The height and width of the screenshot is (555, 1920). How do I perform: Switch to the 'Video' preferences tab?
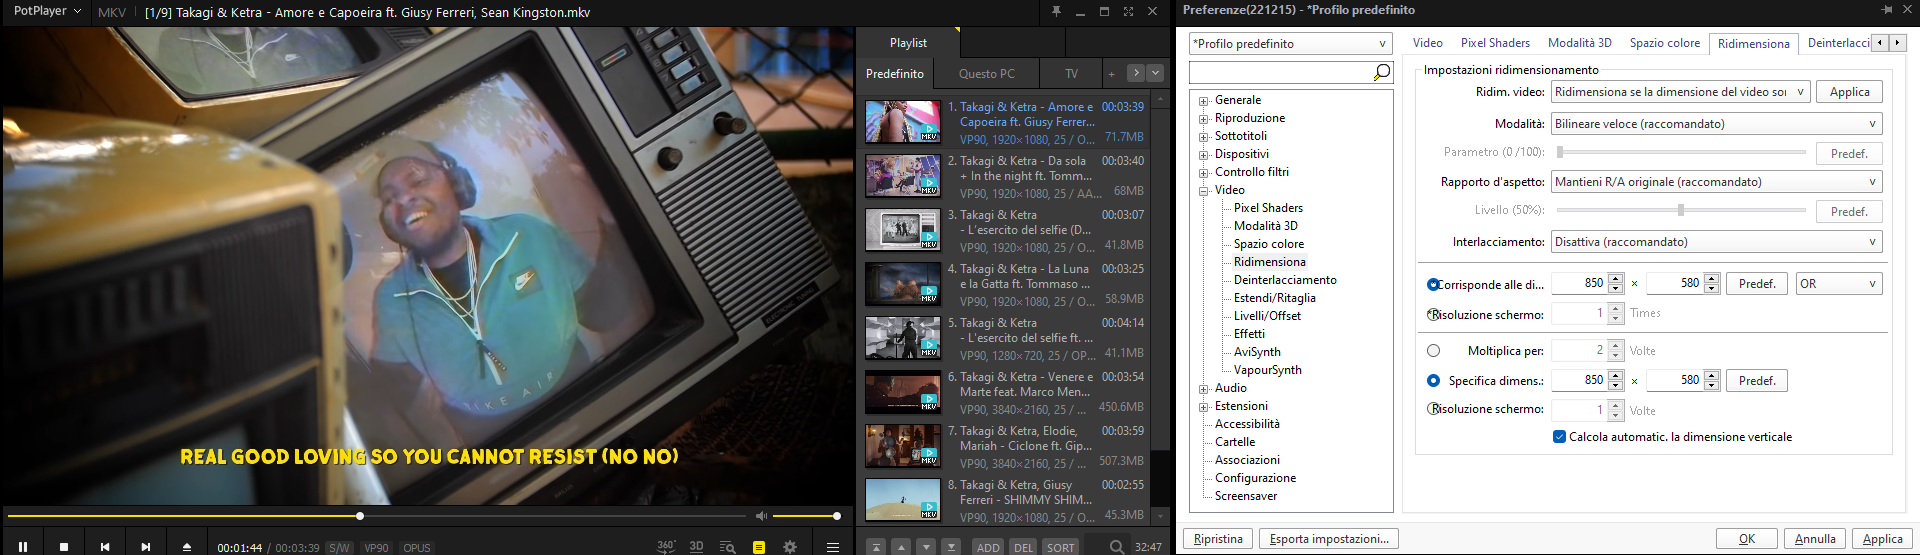(1427, 43)
